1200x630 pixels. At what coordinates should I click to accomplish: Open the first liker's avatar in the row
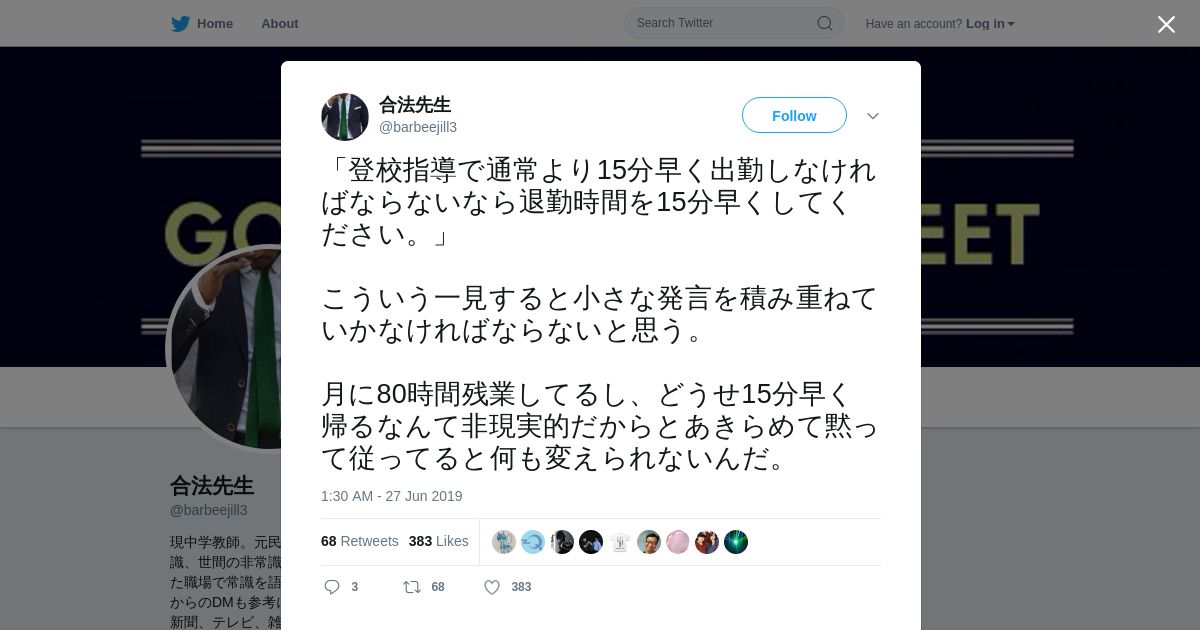click(504, 542)
